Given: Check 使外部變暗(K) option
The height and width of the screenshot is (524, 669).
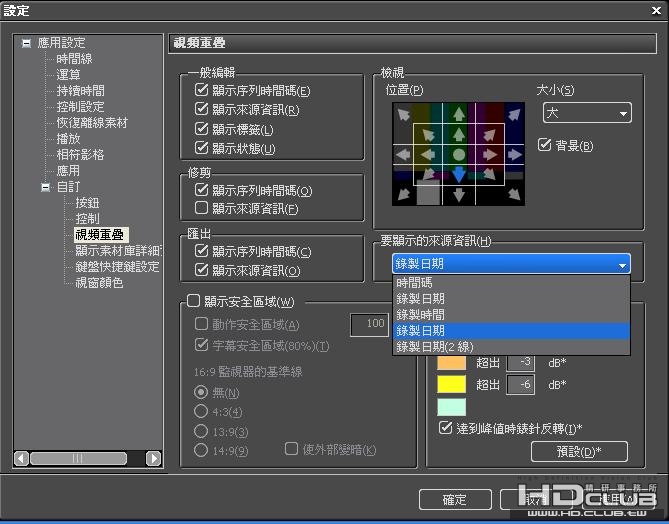Looking at the screenshot, I should click(291, 449).
